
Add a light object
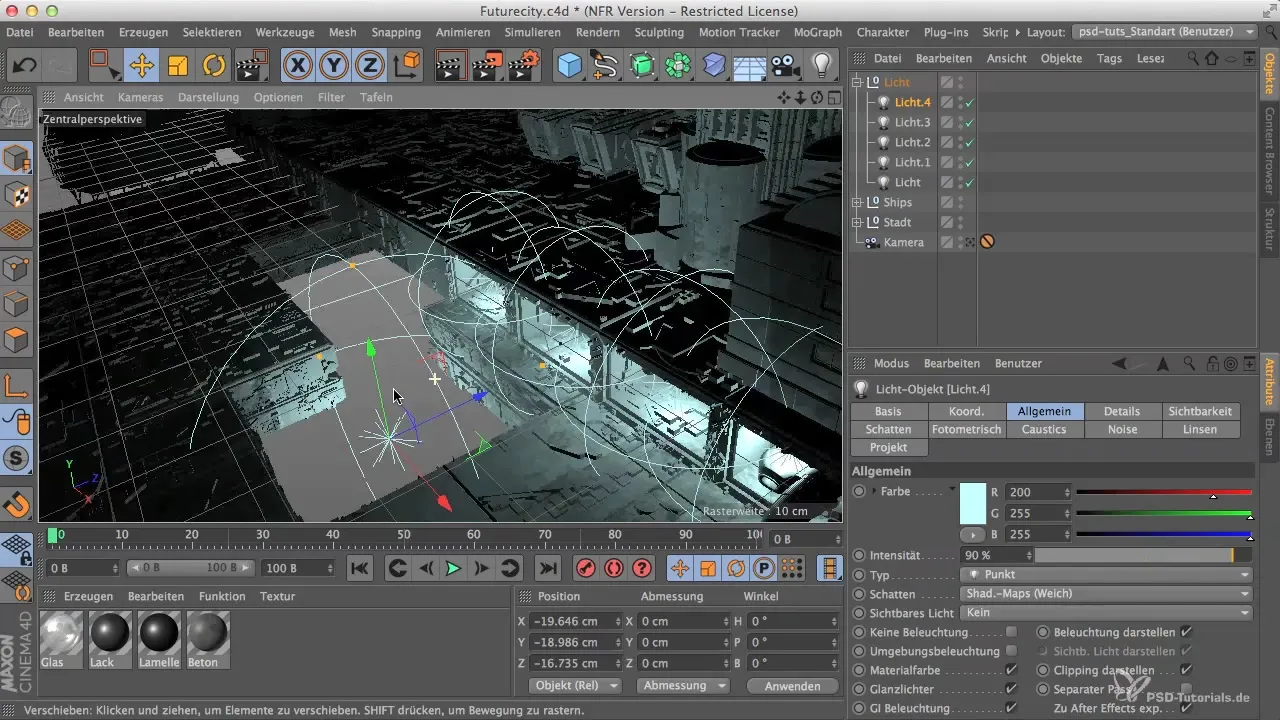822,66
